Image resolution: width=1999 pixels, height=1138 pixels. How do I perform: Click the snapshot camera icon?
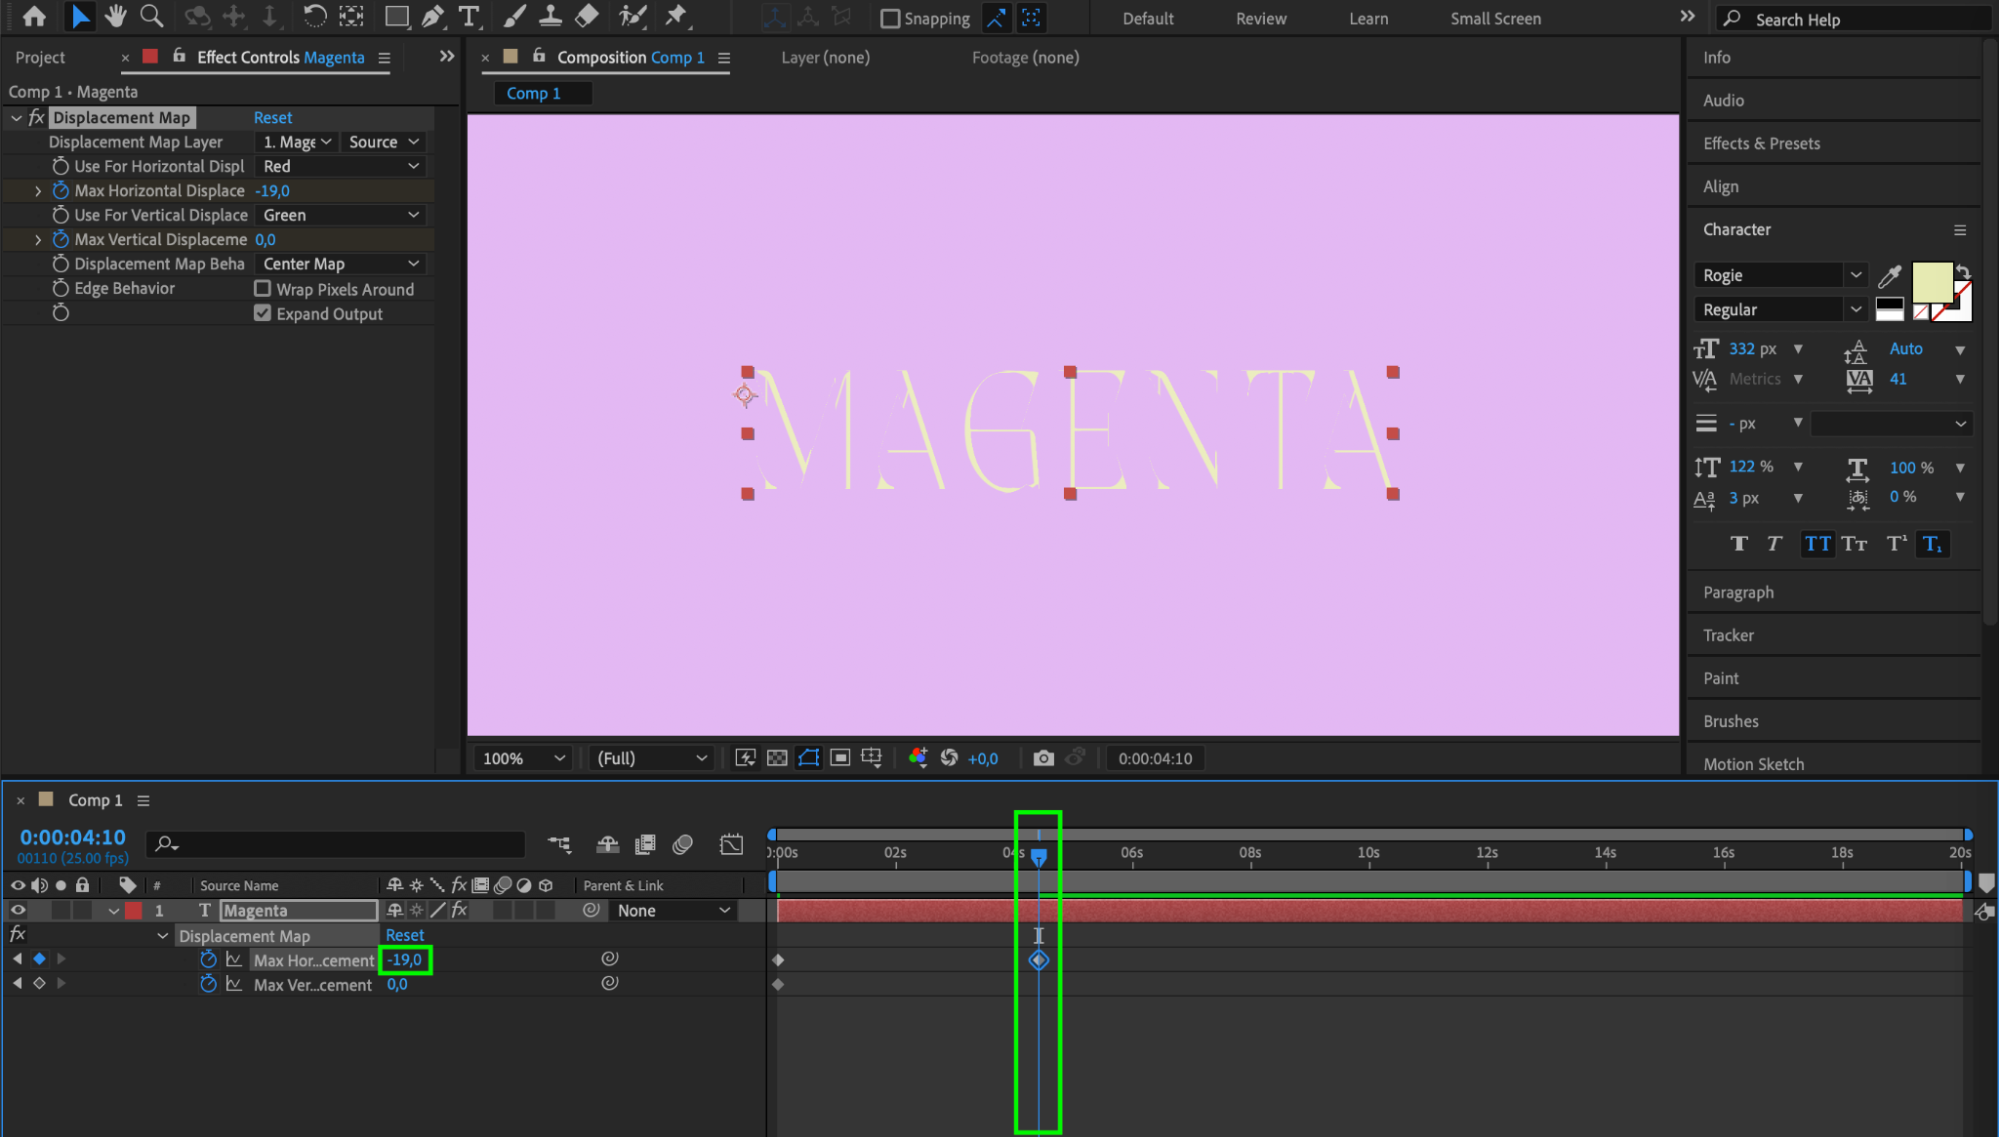click(x=1043, y=758)
